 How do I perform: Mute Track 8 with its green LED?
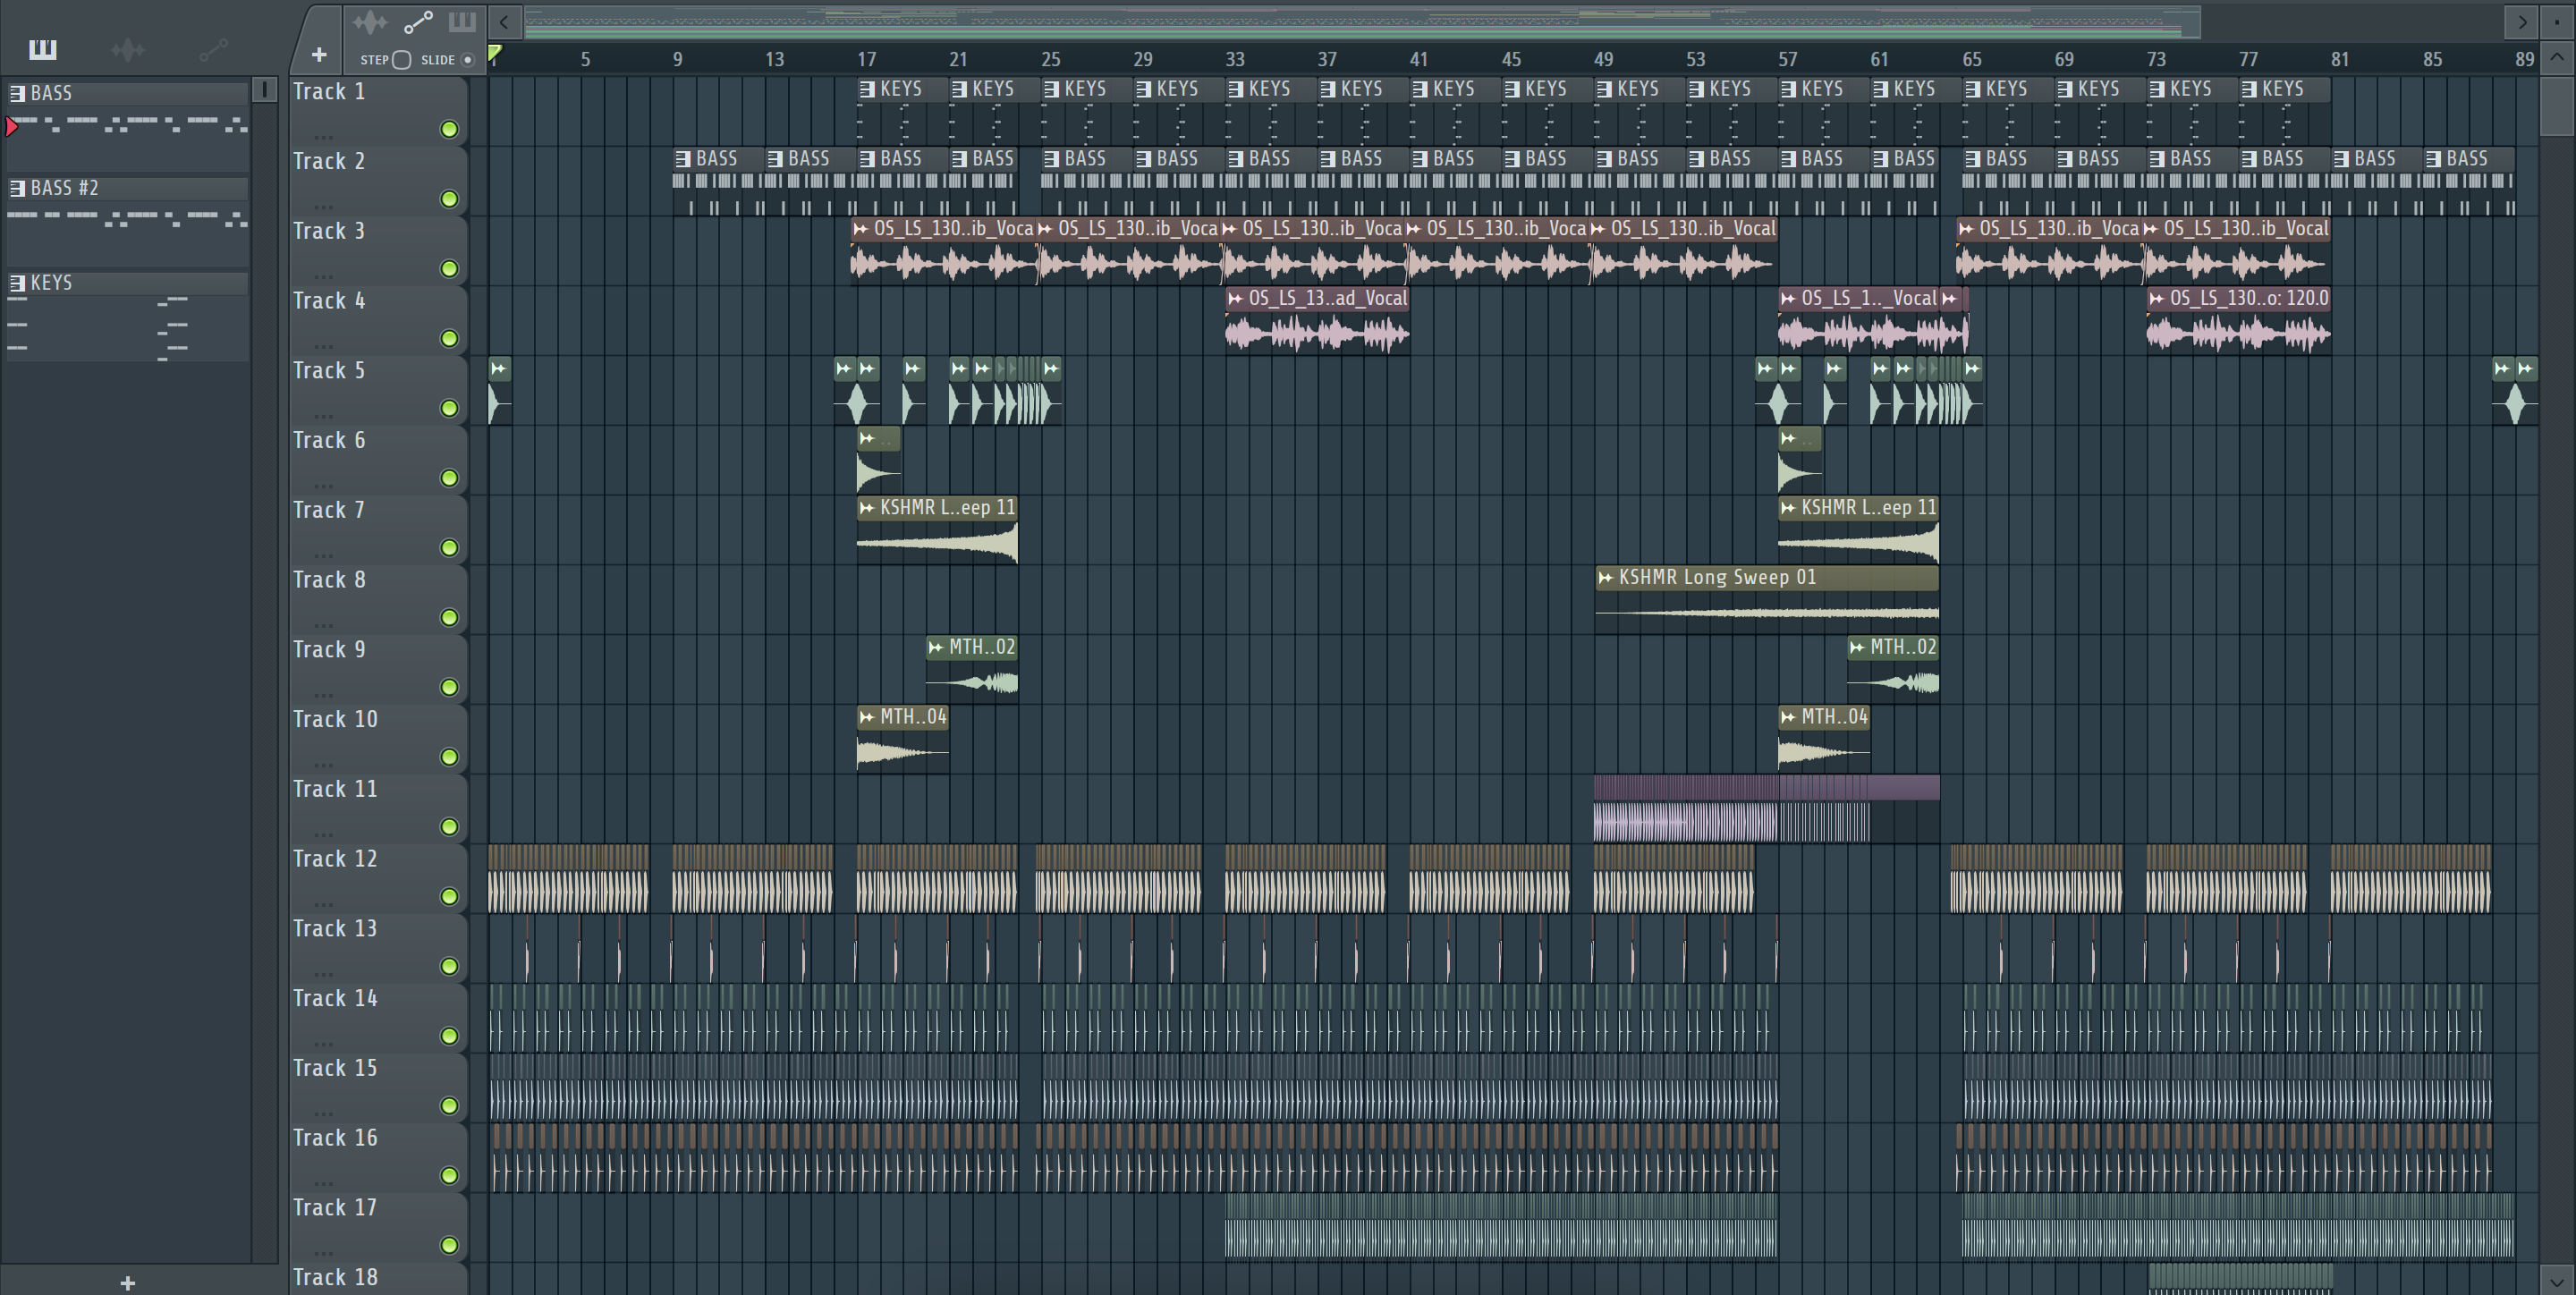point(449,618)
